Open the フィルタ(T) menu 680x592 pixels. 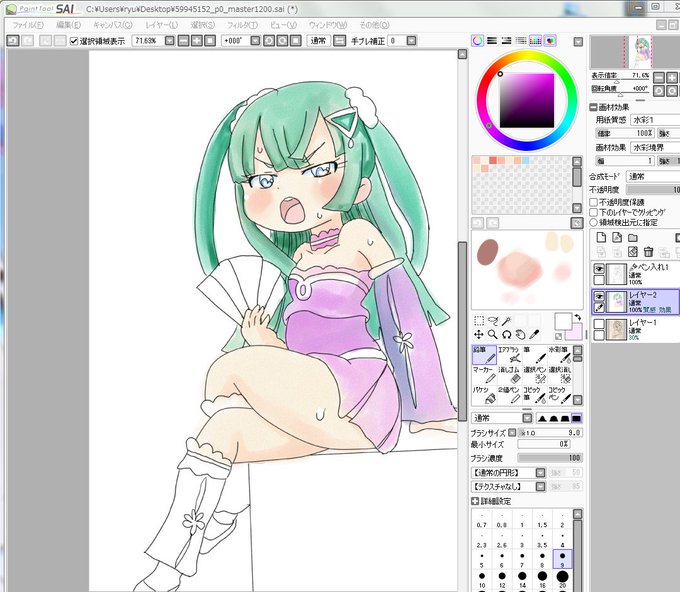click(242, 25)
